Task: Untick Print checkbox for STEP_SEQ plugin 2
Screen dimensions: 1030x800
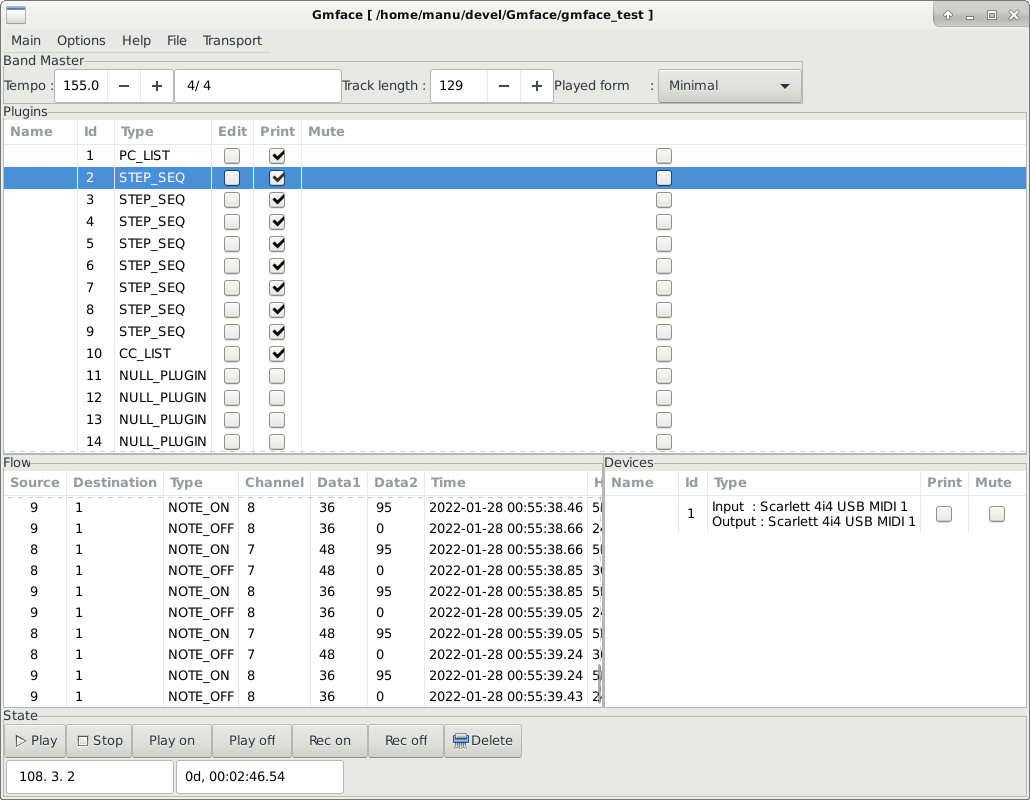Action: [277, 178]
